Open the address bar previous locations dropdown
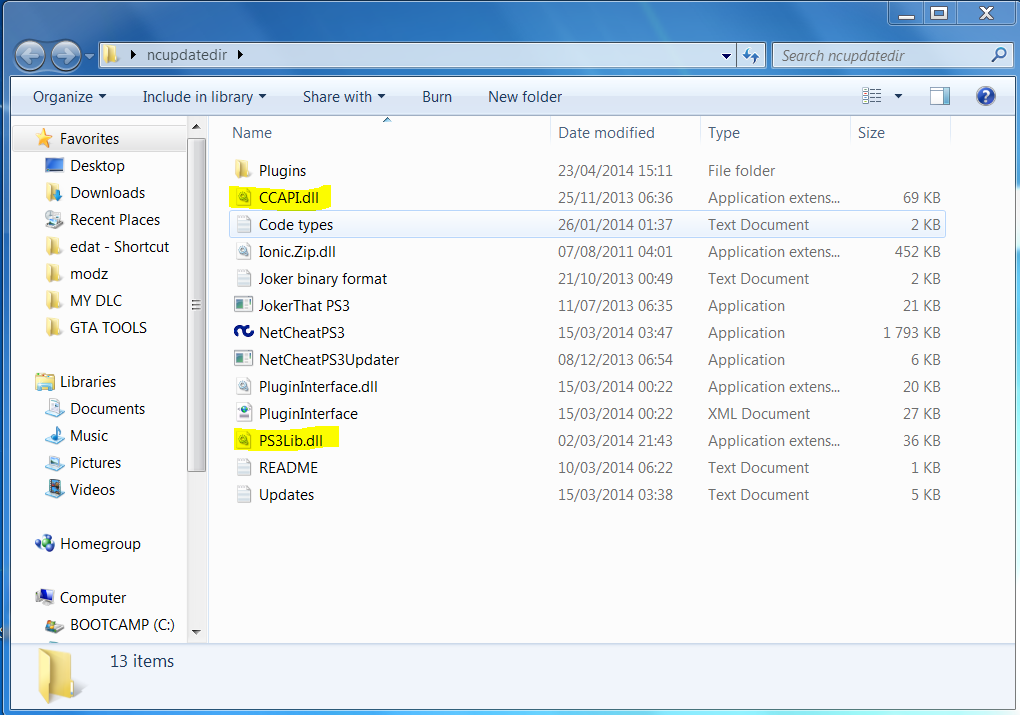The height and width of the screenshot is (715, 1020). pyautogui.click(x=726, y=56)
